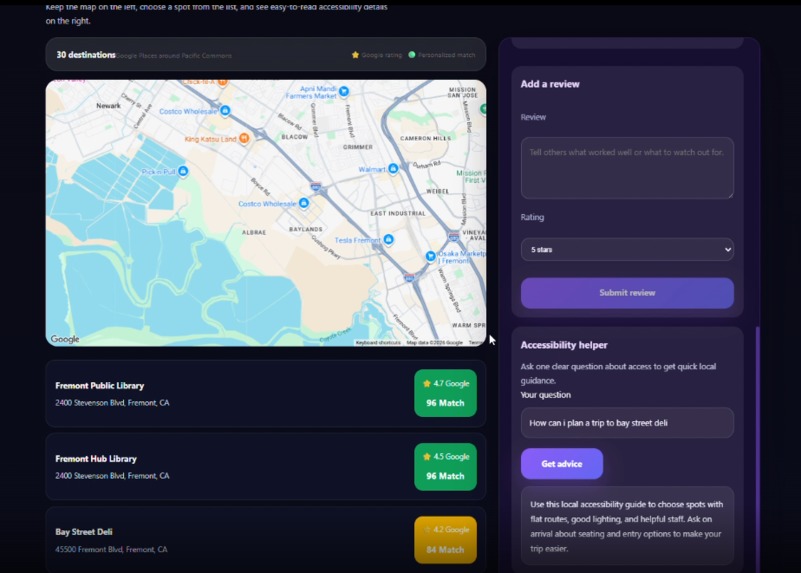The image size is (801, 573).
Task: Focus the Review text area
Action: pyautogui.click(x=627, y=168)
